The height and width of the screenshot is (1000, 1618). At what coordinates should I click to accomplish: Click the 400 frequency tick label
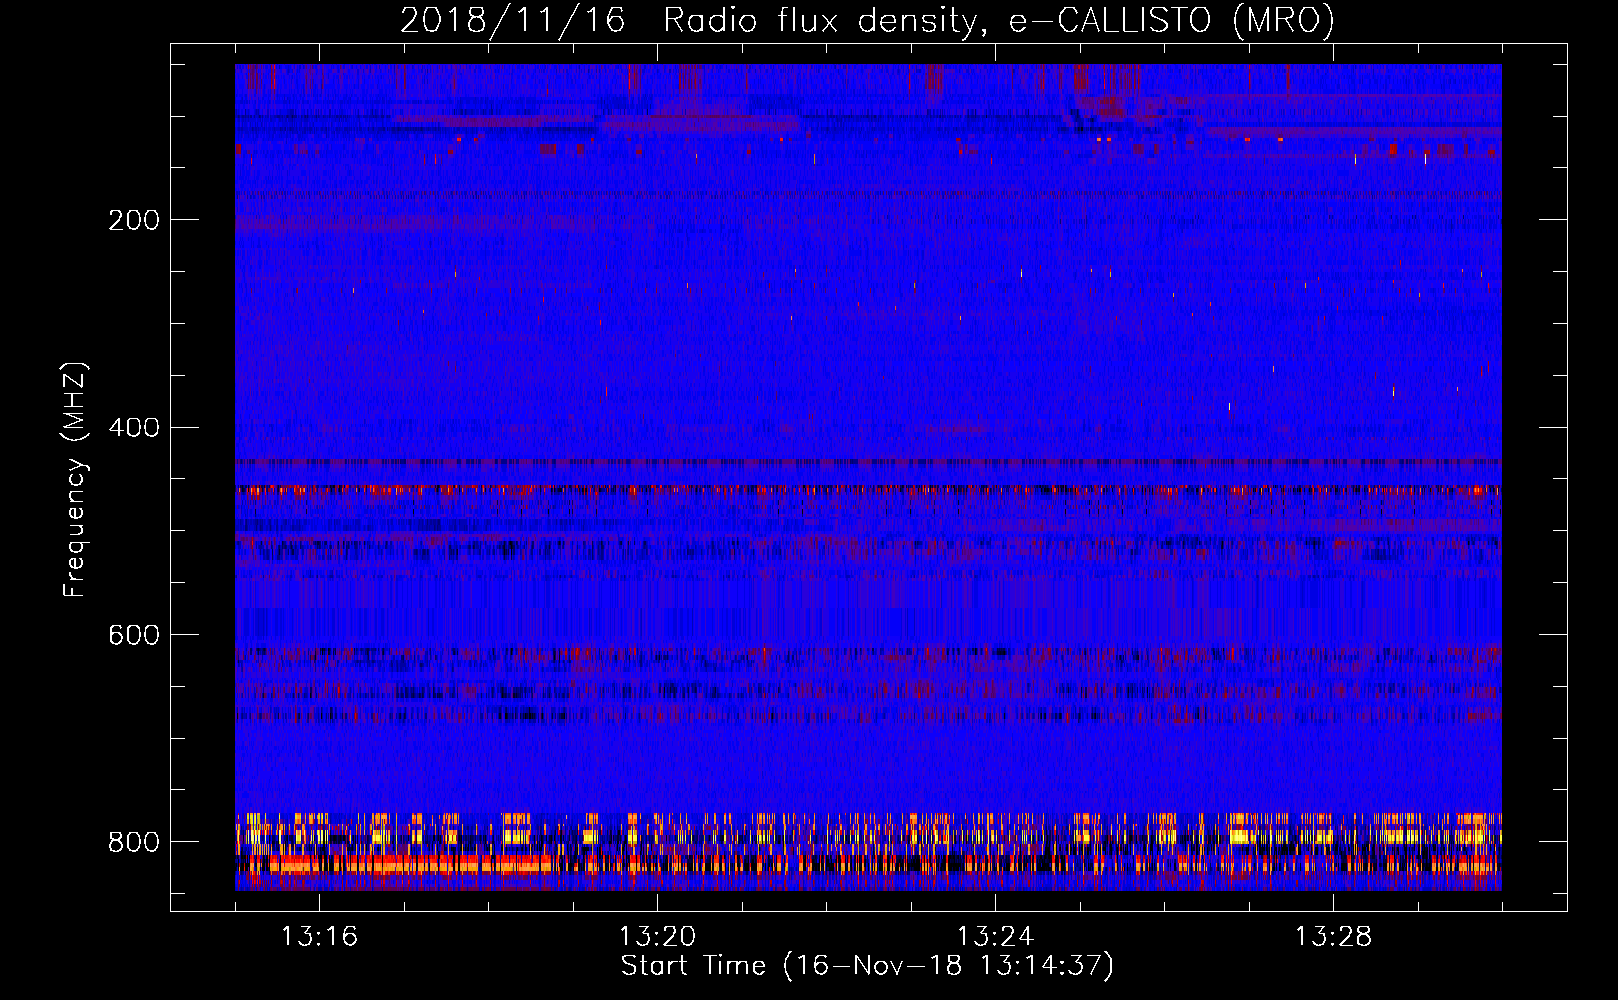click(134, 428)
